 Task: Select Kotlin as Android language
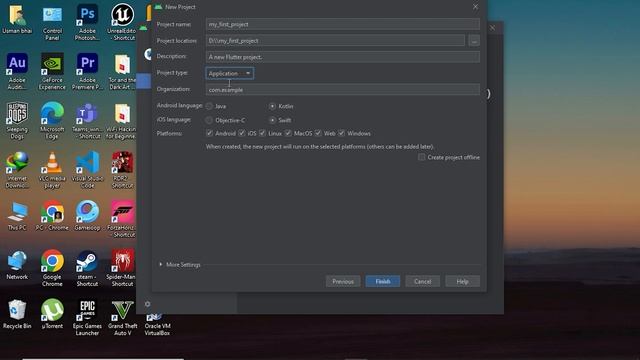272,106
